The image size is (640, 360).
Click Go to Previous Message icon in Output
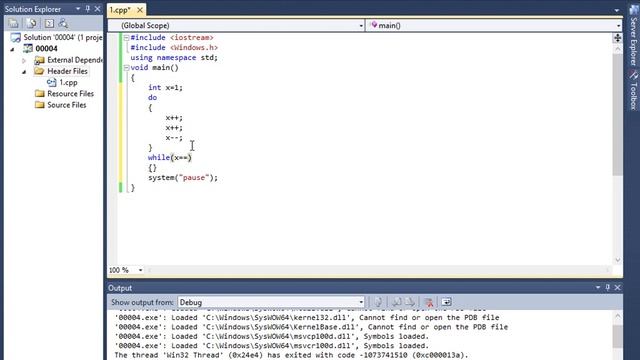pos(396,302)
